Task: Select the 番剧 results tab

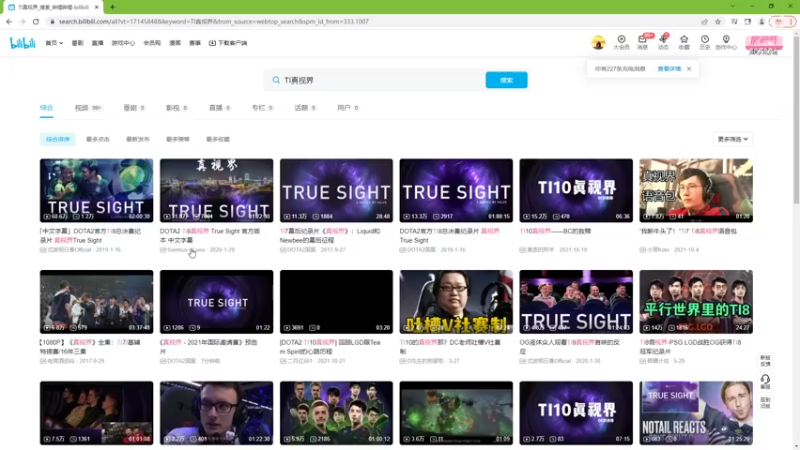Action: (134, 108)
